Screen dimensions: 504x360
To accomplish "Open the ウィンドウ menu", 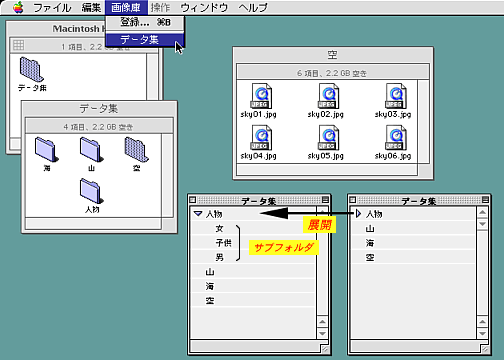I will tap(204, 7).
